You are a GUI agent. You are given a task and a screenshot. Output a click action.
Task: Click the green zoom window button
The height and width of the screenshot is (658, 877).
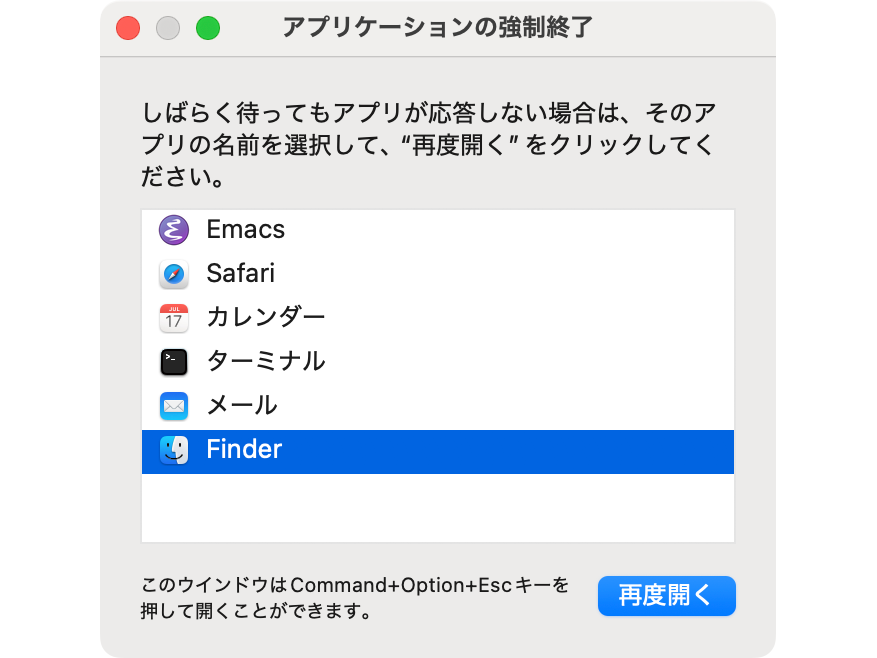pos(208,28)
